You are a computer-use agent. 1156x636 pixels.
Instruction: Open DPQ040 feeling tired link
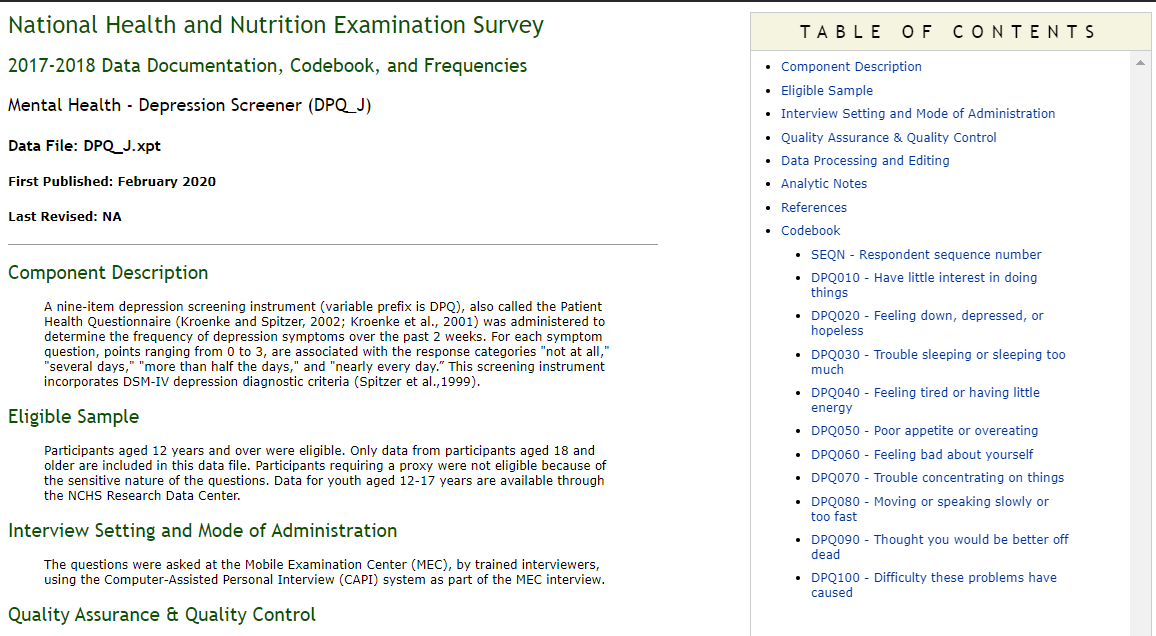coord(925,393)
